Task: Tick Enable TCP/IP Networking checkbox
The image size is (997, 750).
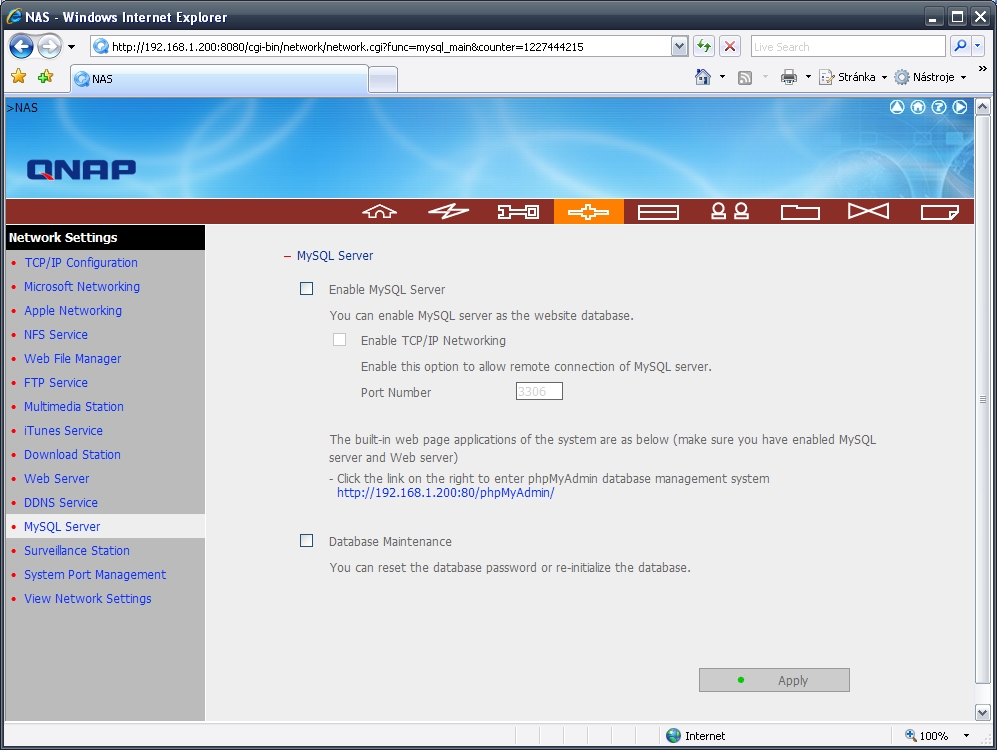Action: (340, 339)
